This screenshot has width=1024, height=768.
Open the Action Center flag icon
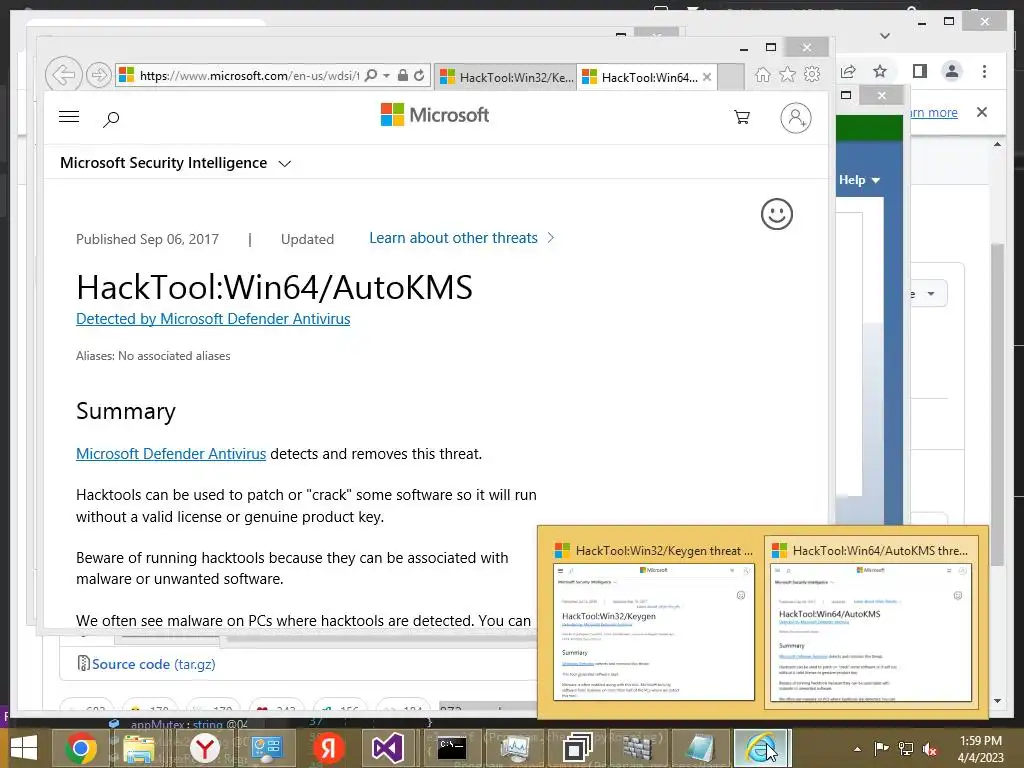pos(882,749)
